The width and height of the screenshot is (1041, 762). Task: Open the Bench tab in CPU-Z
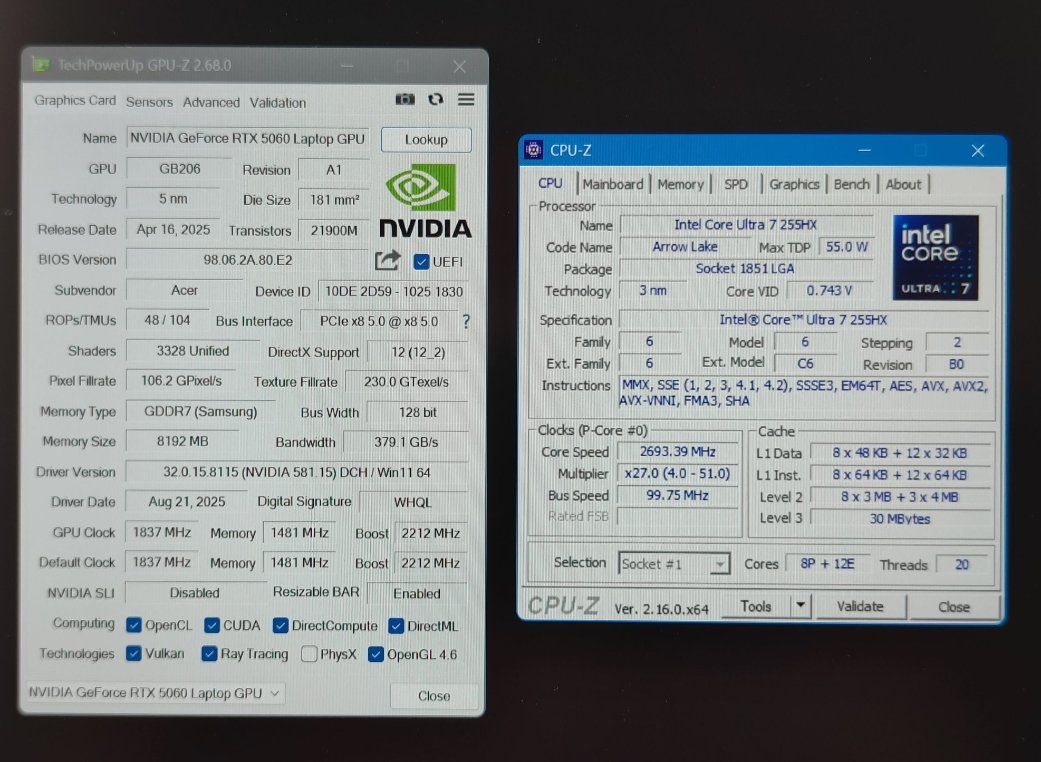(x=852, y=184)
